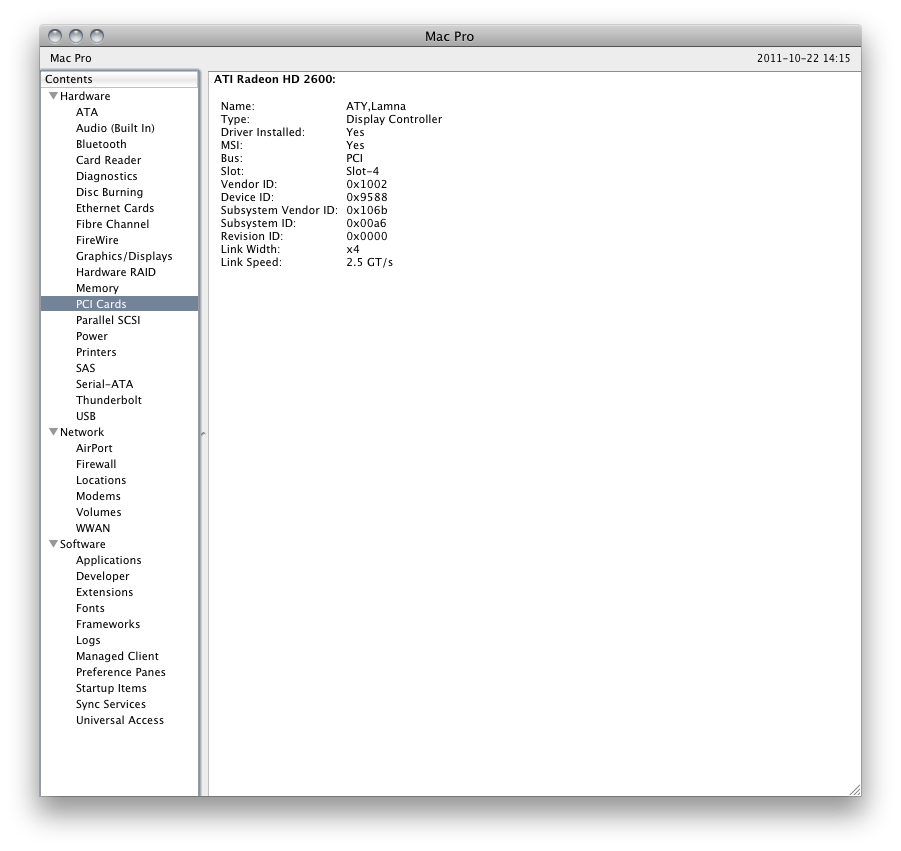Select Applications under Software
The height and width of the screenshot is (851, 901).
(x=109, y=560)
